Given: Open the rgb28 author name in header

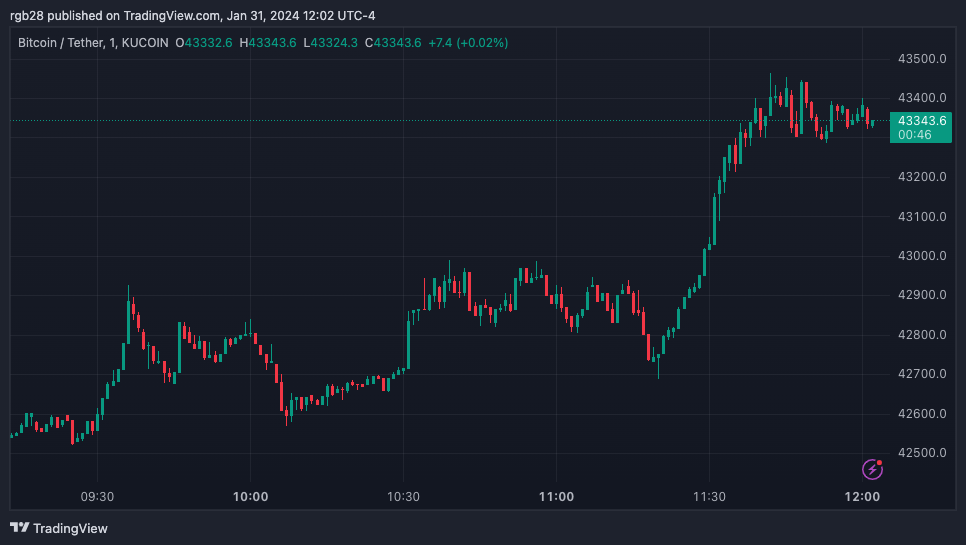Looking at the screenshot, I should click(28, 15).
